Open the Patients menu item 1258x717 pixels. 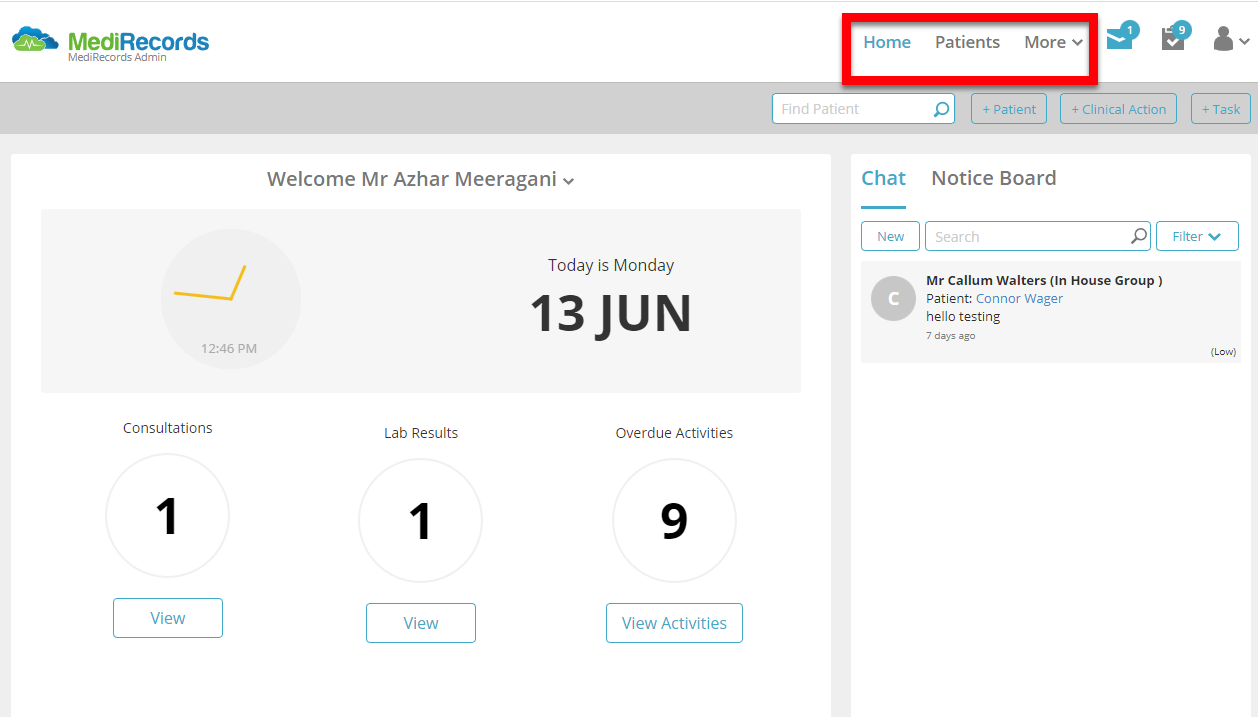click(x=967, y=42)
